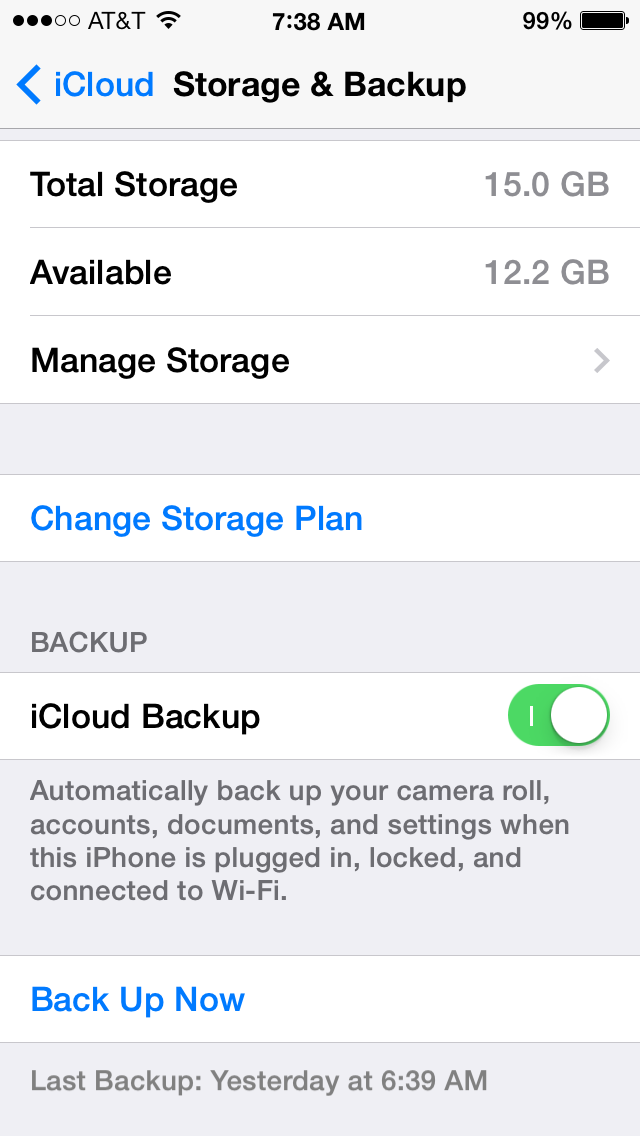640x1136 pixels.
Task: Tap the AT&T carrier label
Action: tap(117, 21)
